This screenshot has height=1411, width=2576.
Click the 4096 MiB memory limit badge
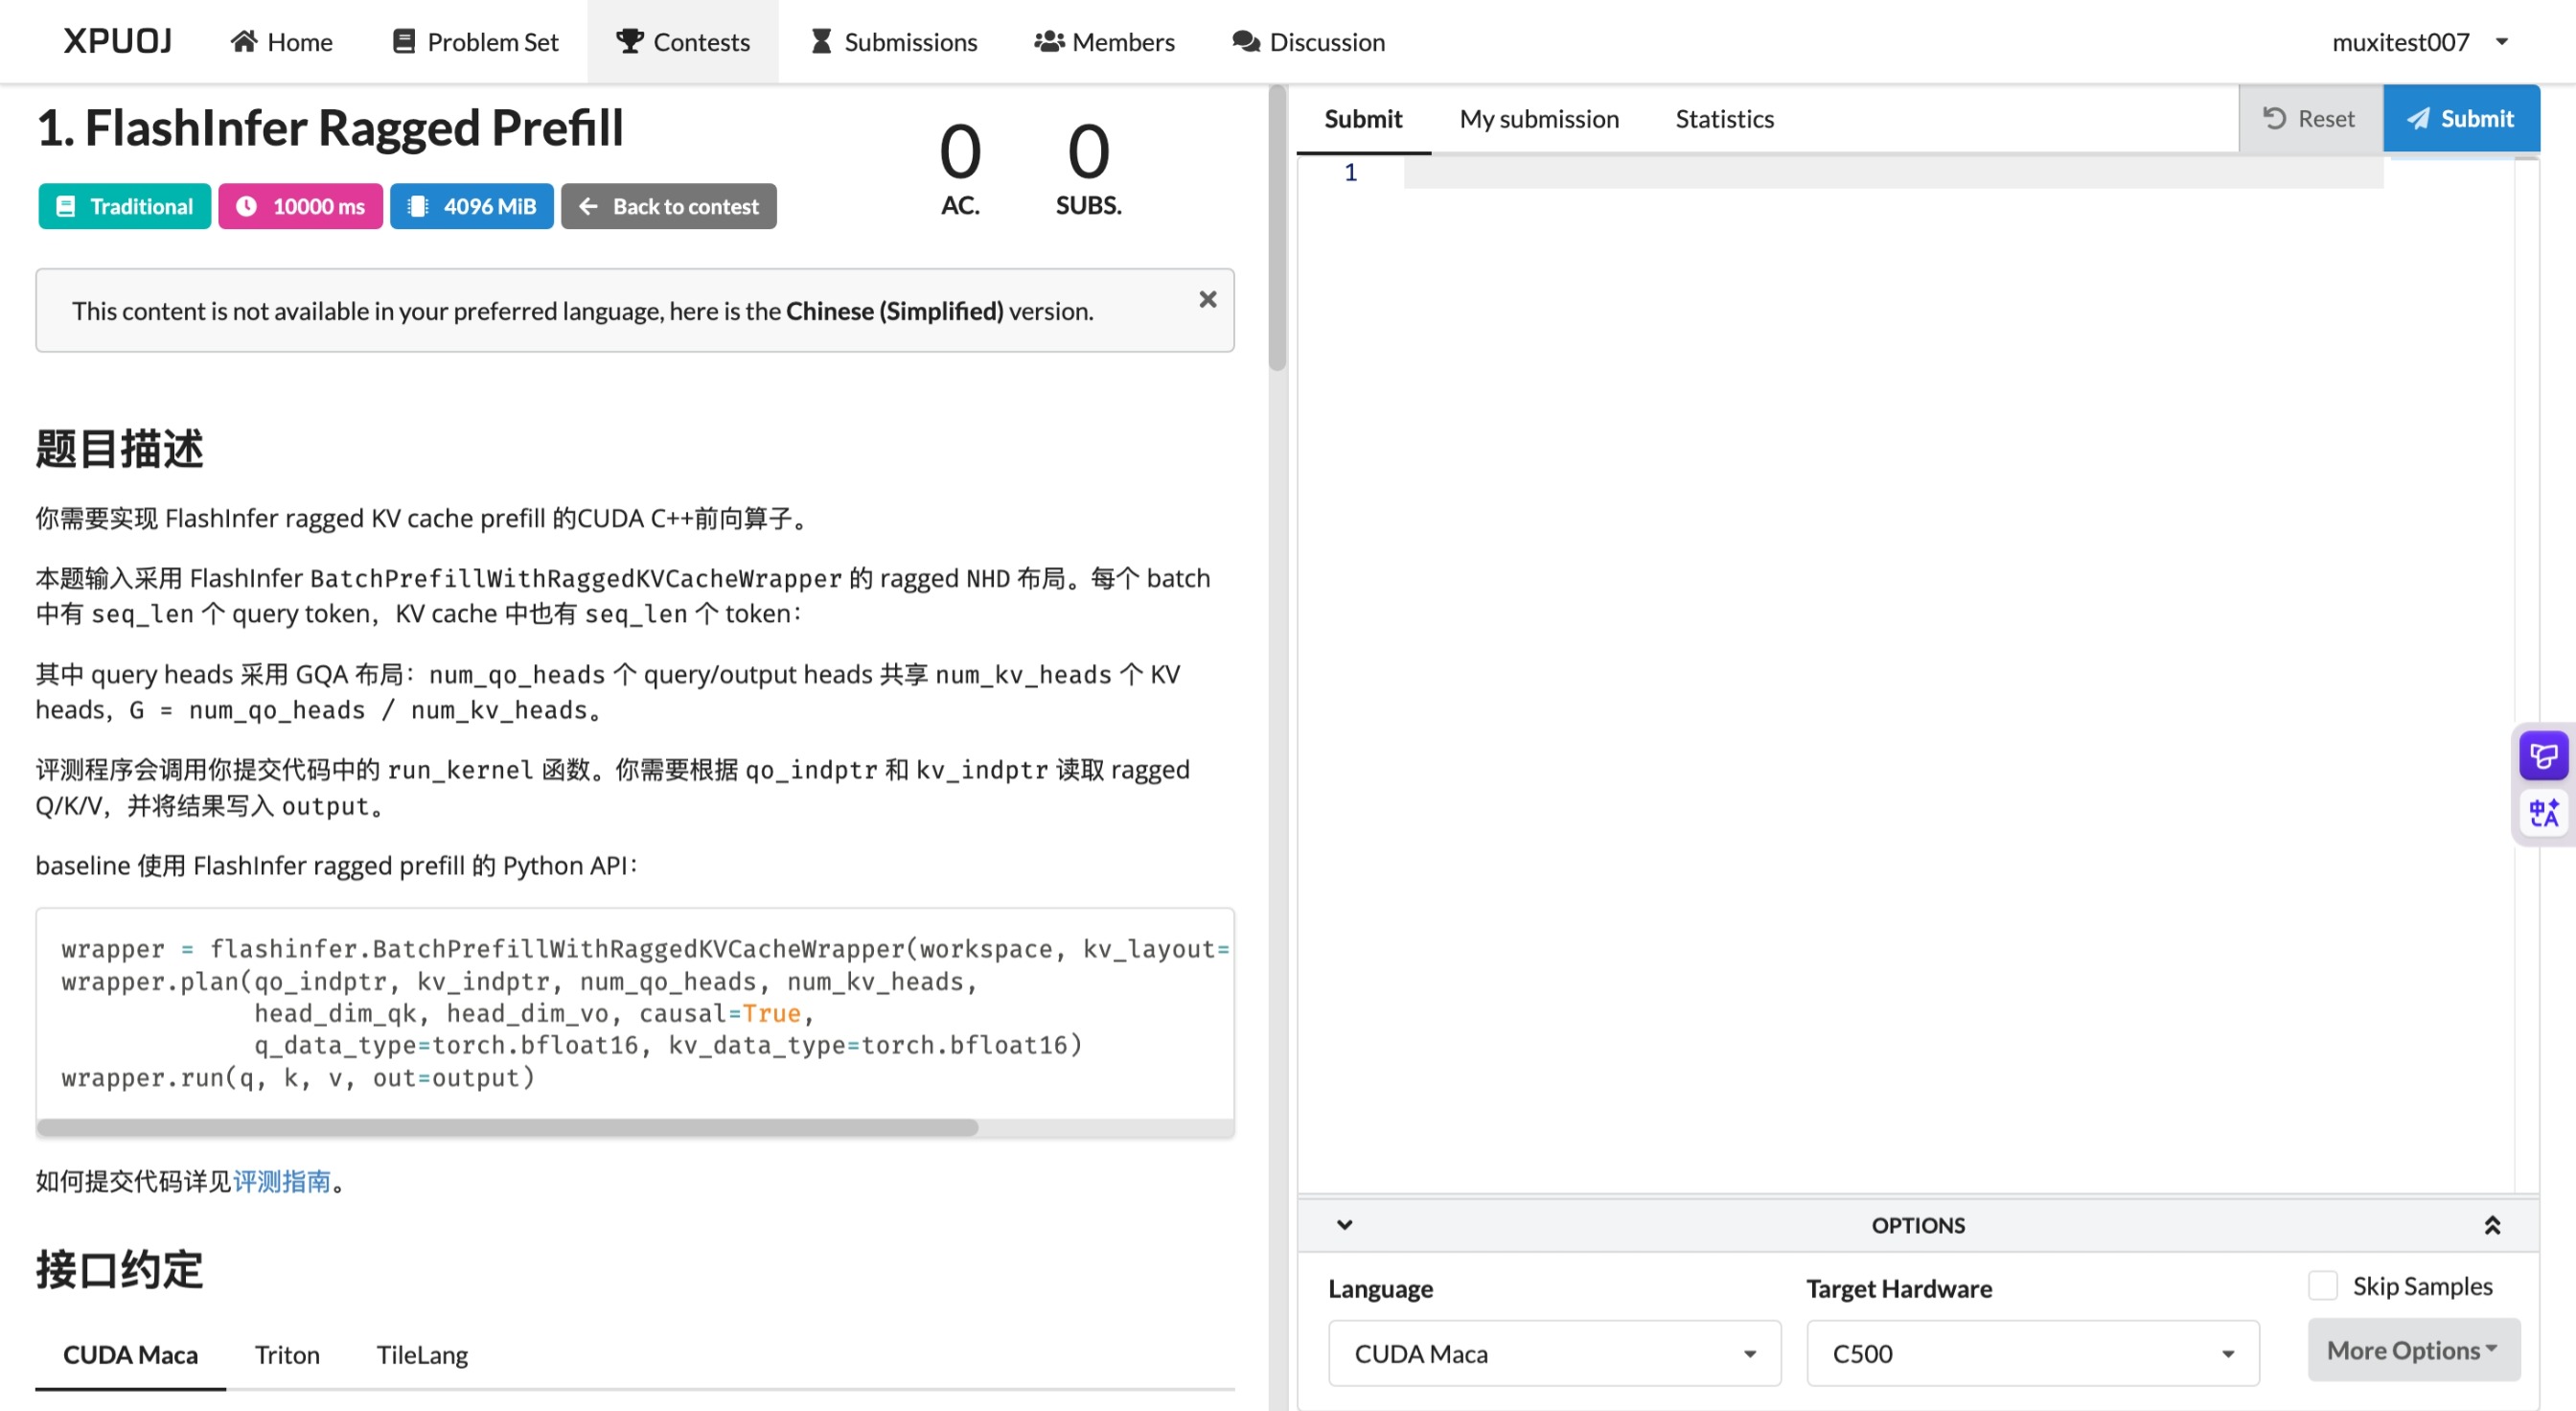point(472,206)
